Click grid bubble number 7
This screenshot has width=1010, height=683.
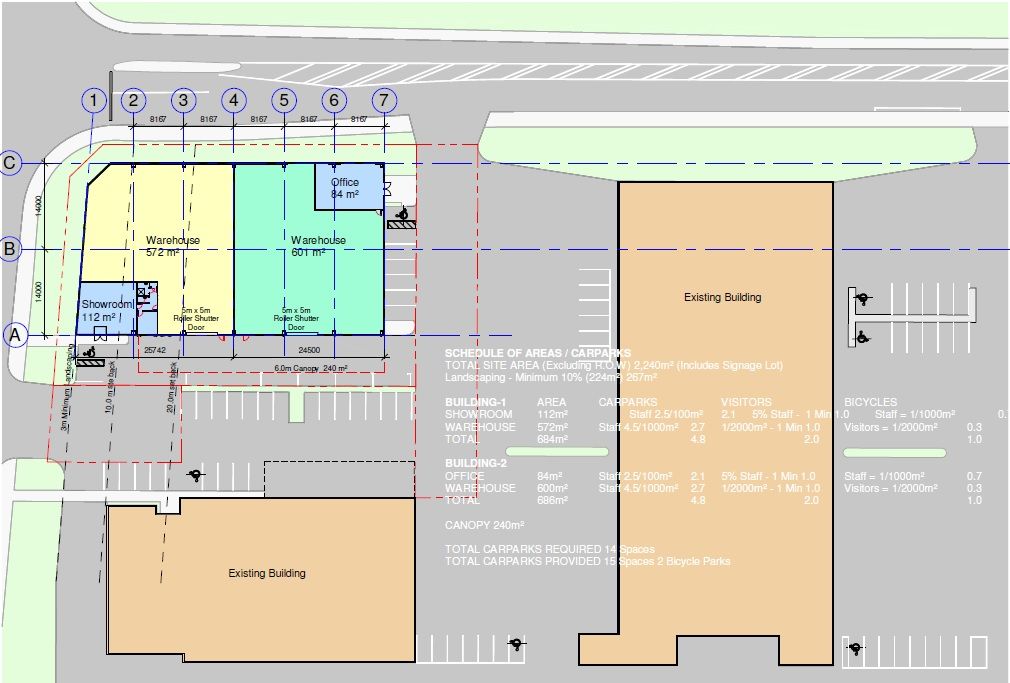tap(384, 100)
